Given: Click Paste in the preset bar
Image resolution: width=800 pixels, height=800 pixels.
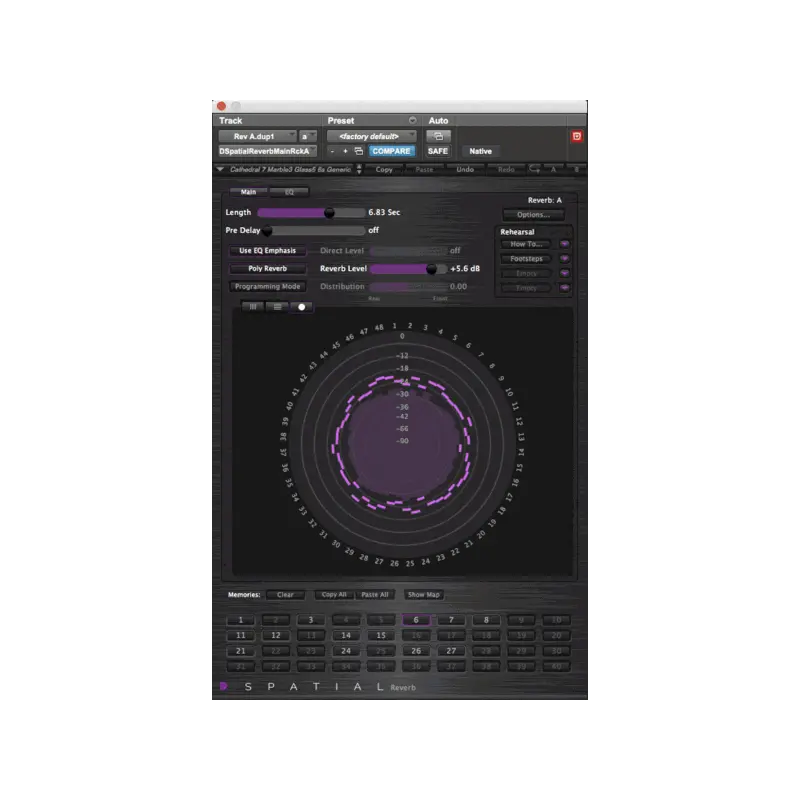Looking at the screenshot, I should pos(424,169).
